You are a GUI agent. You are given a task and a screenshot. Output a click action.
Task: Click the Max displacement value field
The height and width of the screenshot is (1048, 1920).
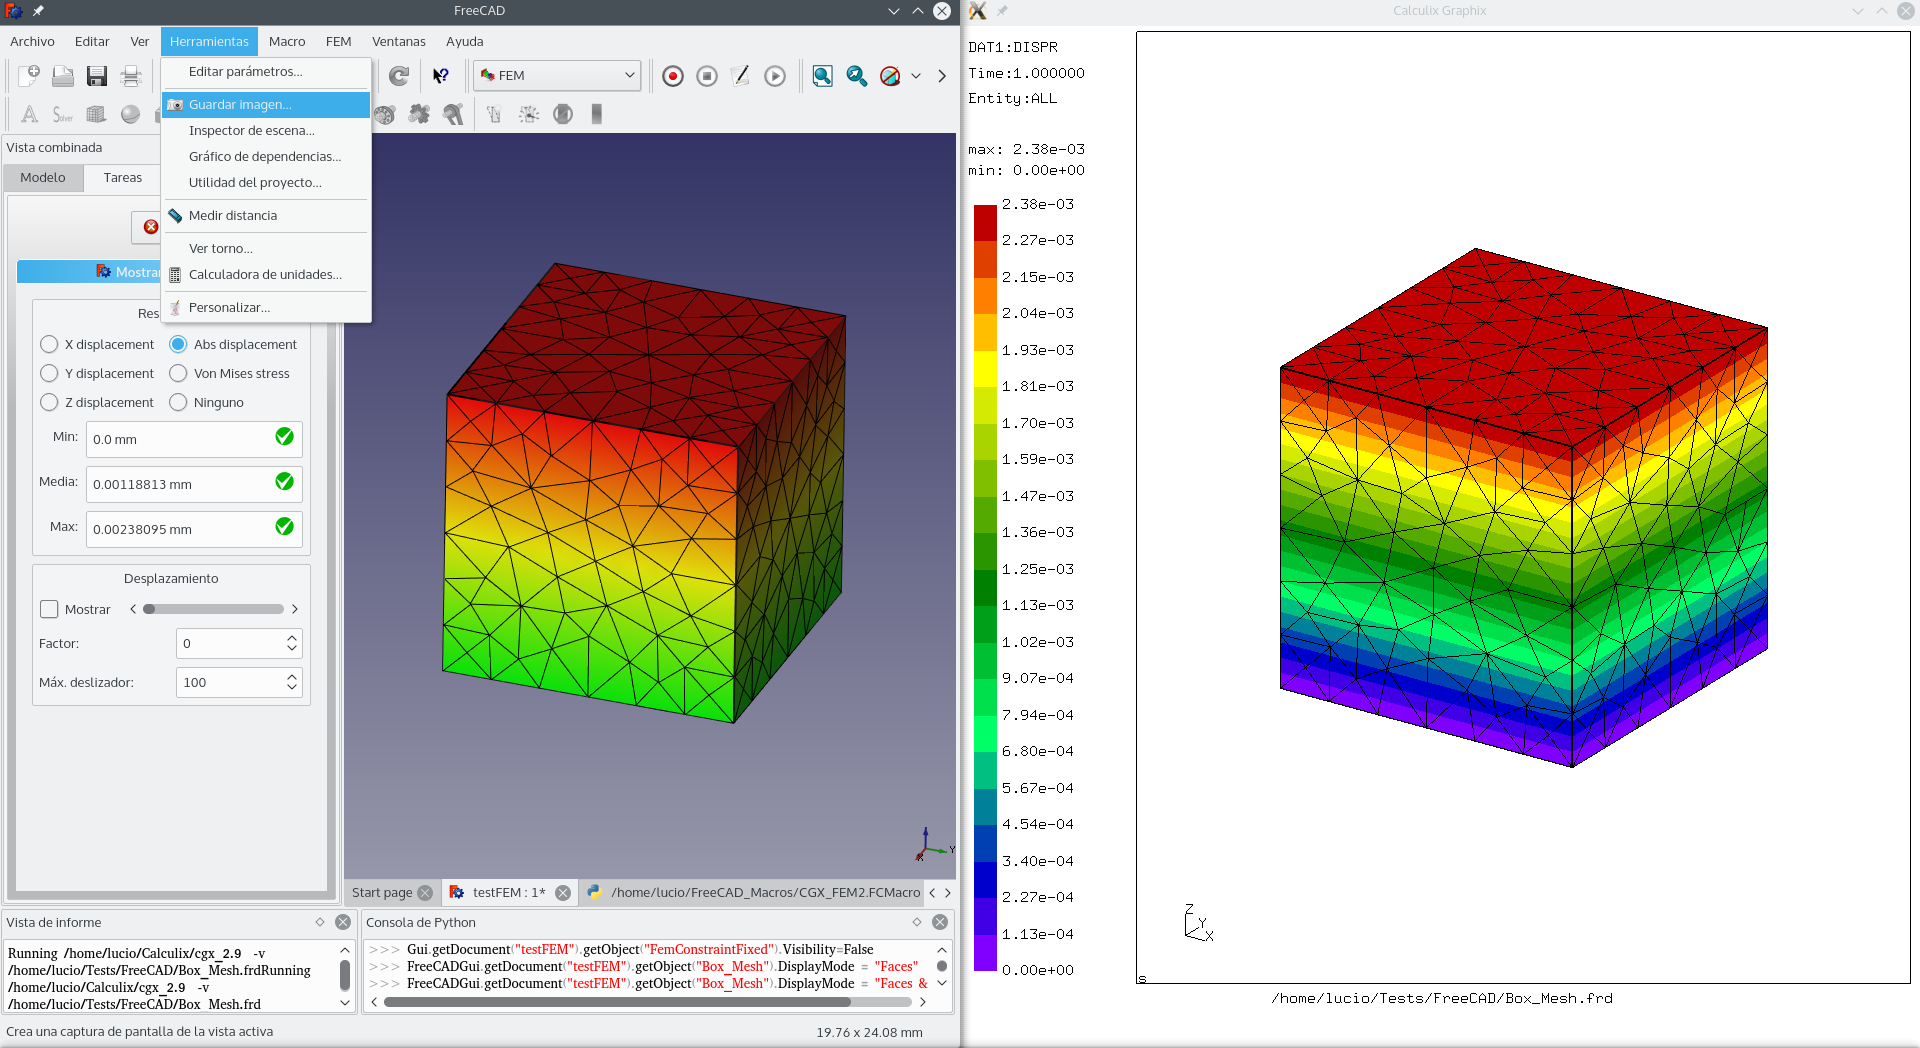(194, 529)
